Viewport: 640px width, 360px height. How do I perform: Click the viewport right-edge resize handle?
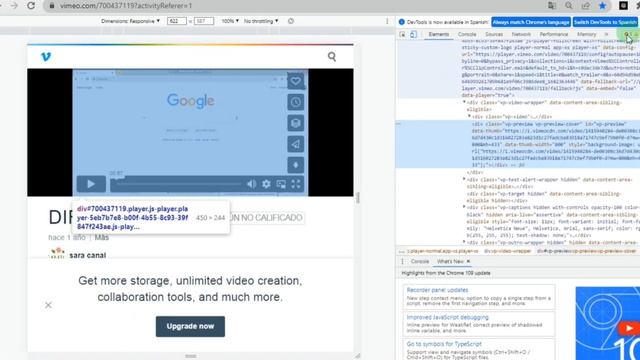tap(358, 198)
